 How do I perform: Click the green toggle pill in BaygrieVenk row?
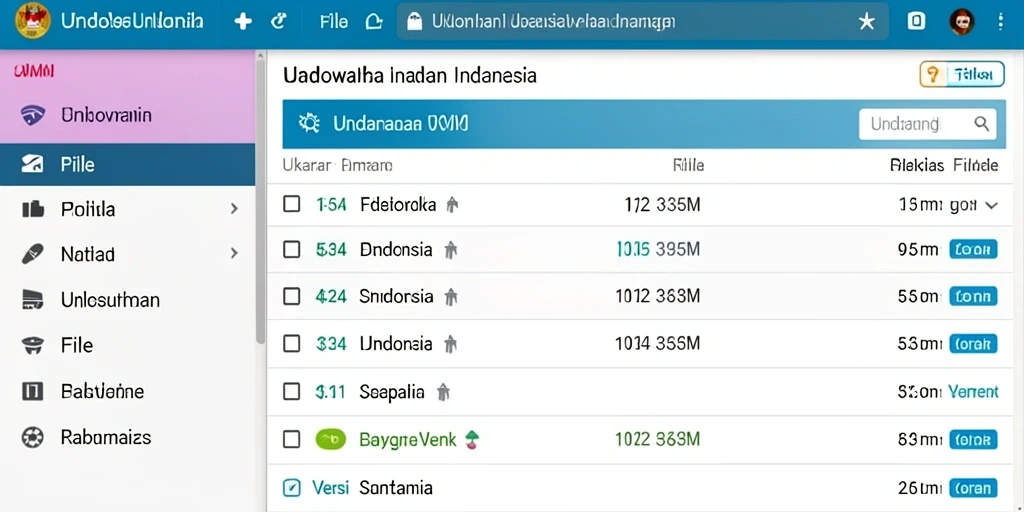[331, 440]
